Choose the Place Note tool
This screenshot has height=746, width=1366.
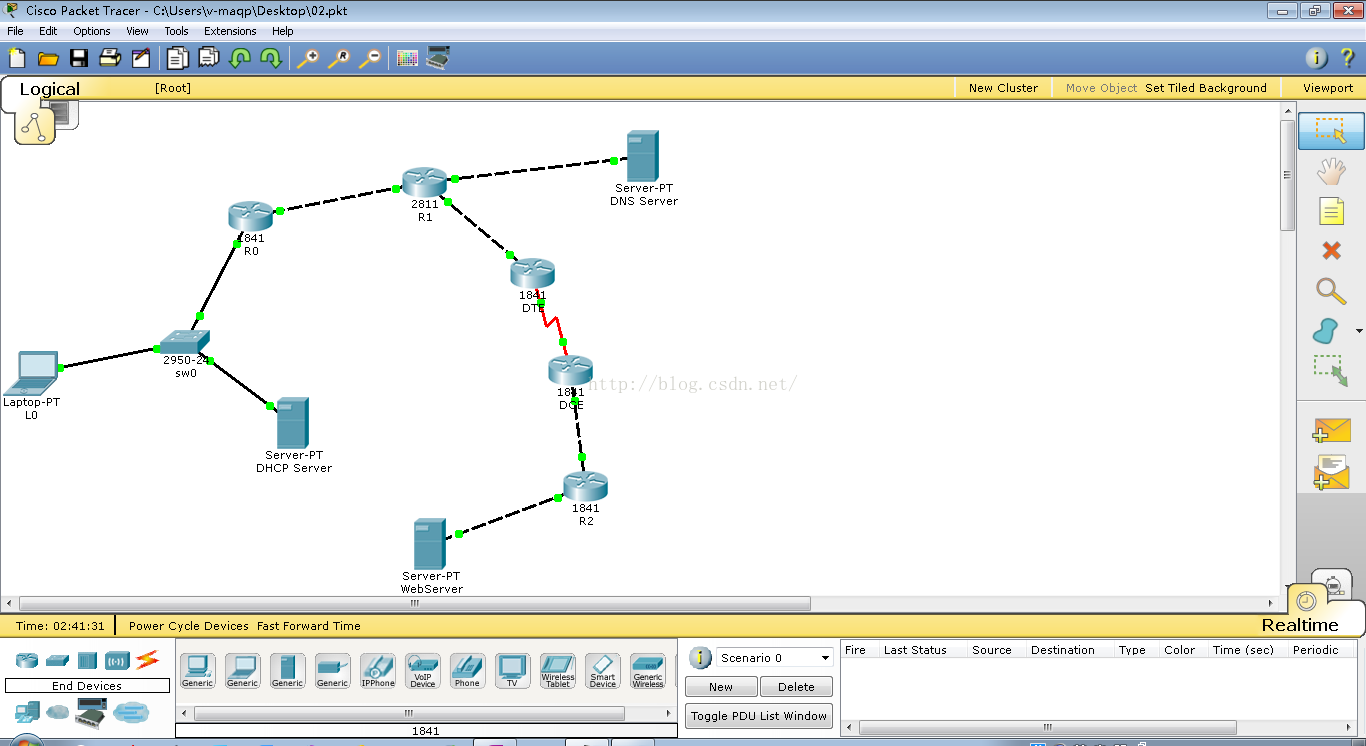pos(1331,212)
